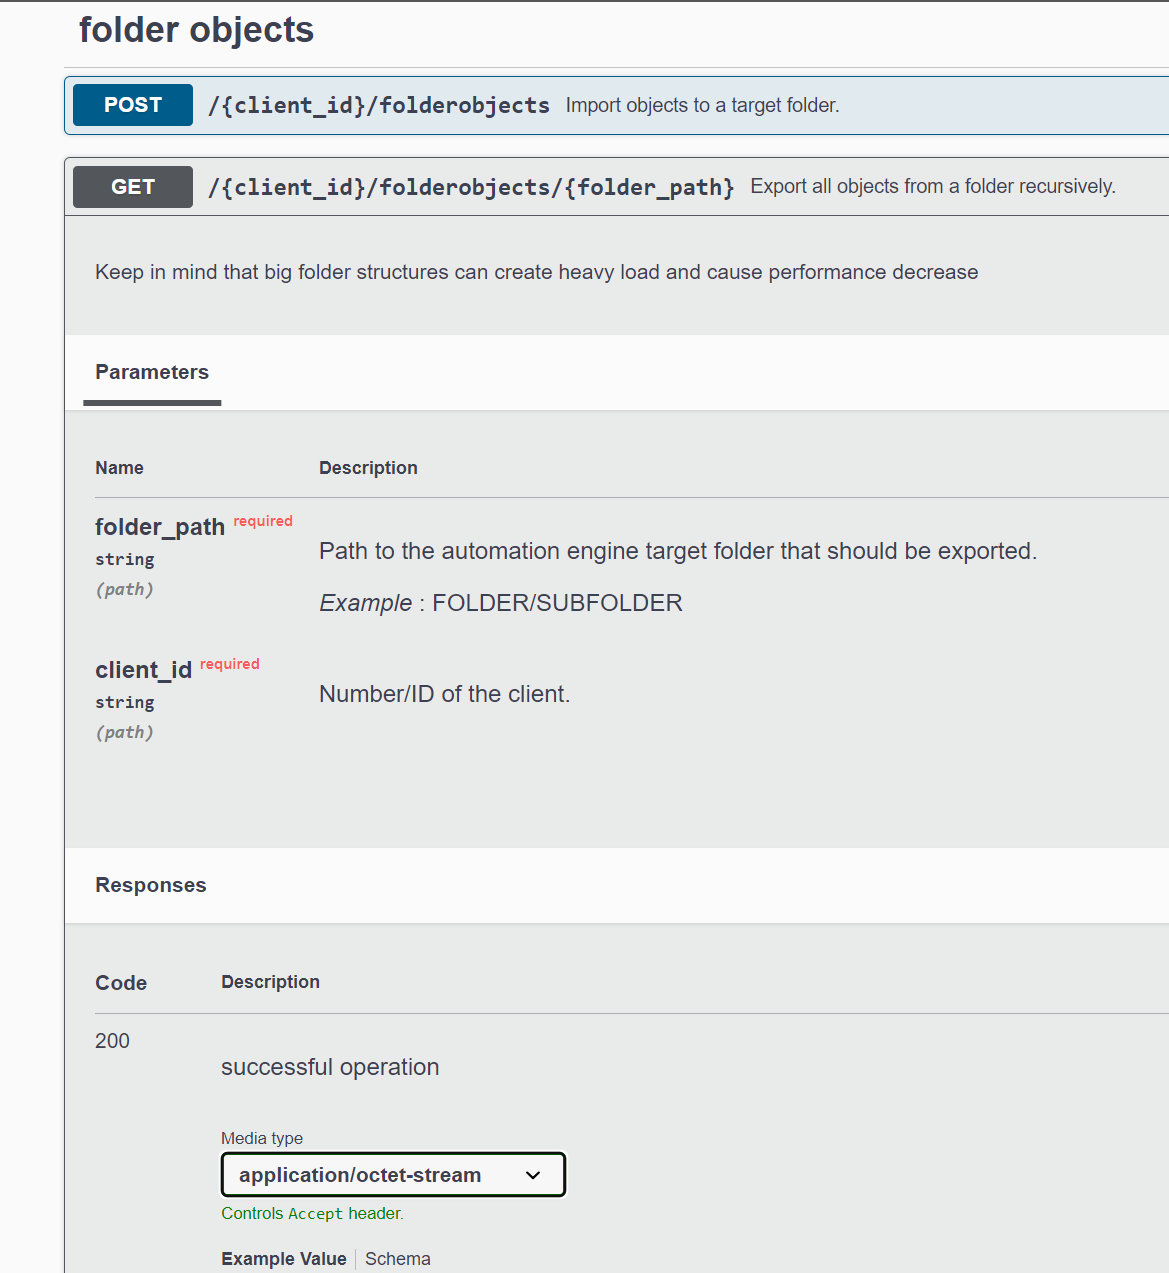The image size is (1169, 1273).
Task: Click 'Export all objects from a folder recursively' summary
Action: pyautogui.click(x=932, y=187)
